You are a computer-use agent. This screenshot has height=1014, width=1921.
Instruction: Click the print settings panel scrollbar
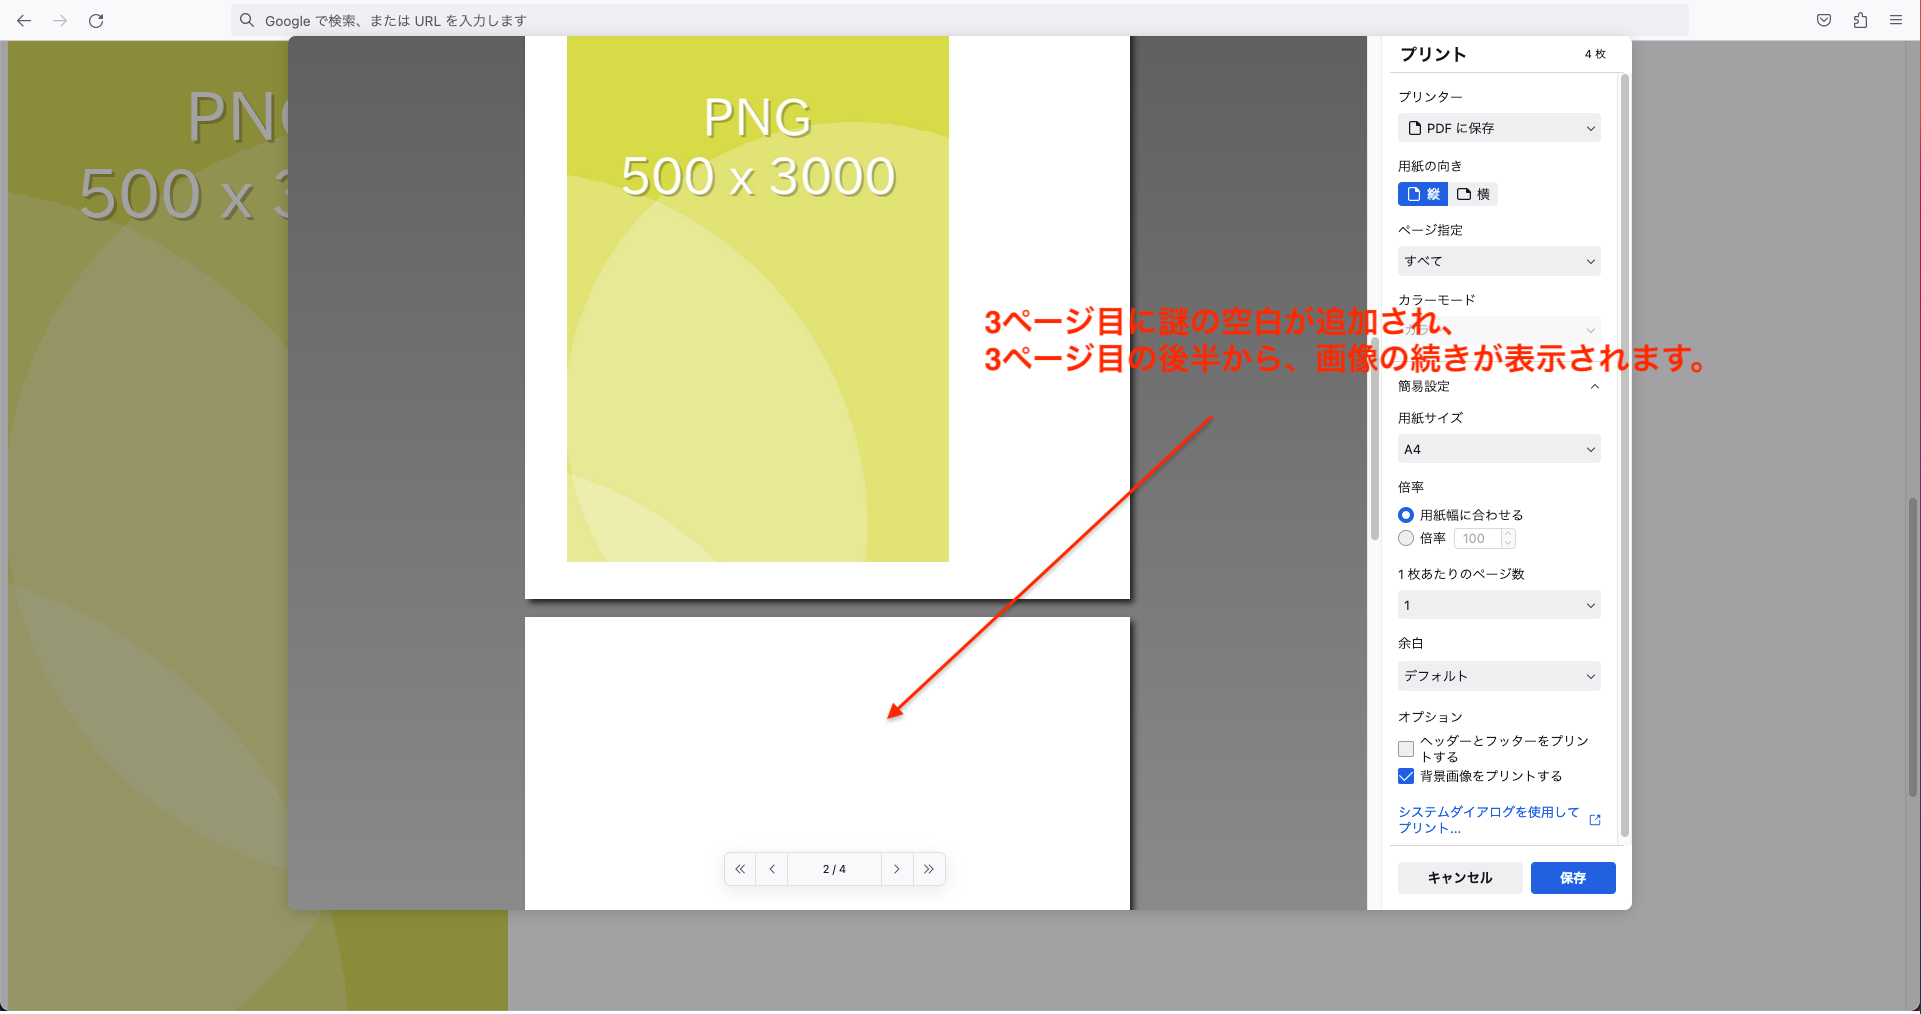pos(1624,455)
